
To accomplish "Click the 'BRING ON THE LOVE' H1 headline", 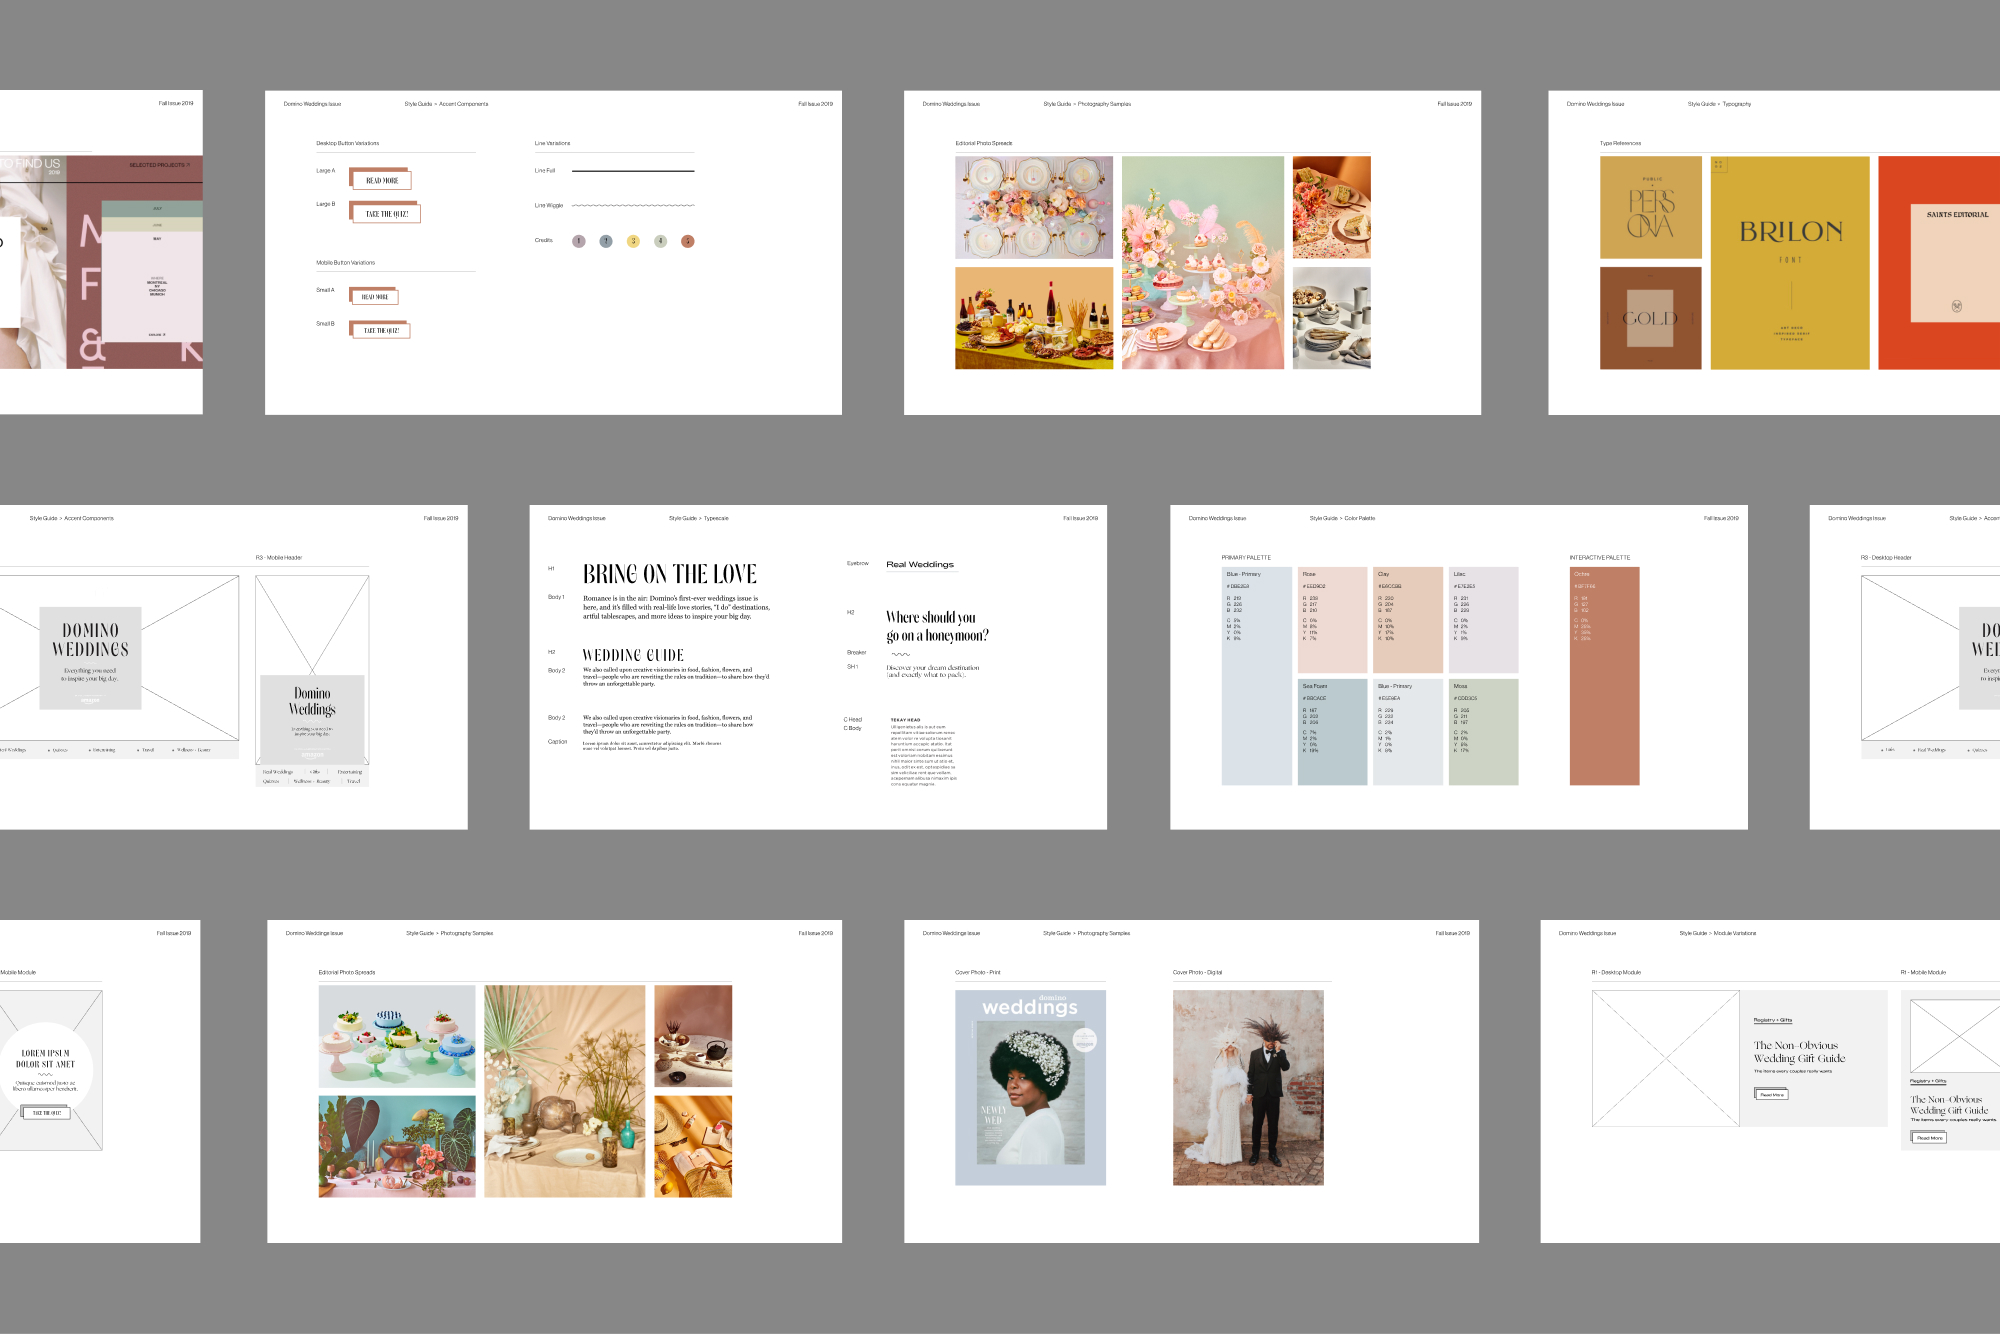I will click(x=670, y=574).
